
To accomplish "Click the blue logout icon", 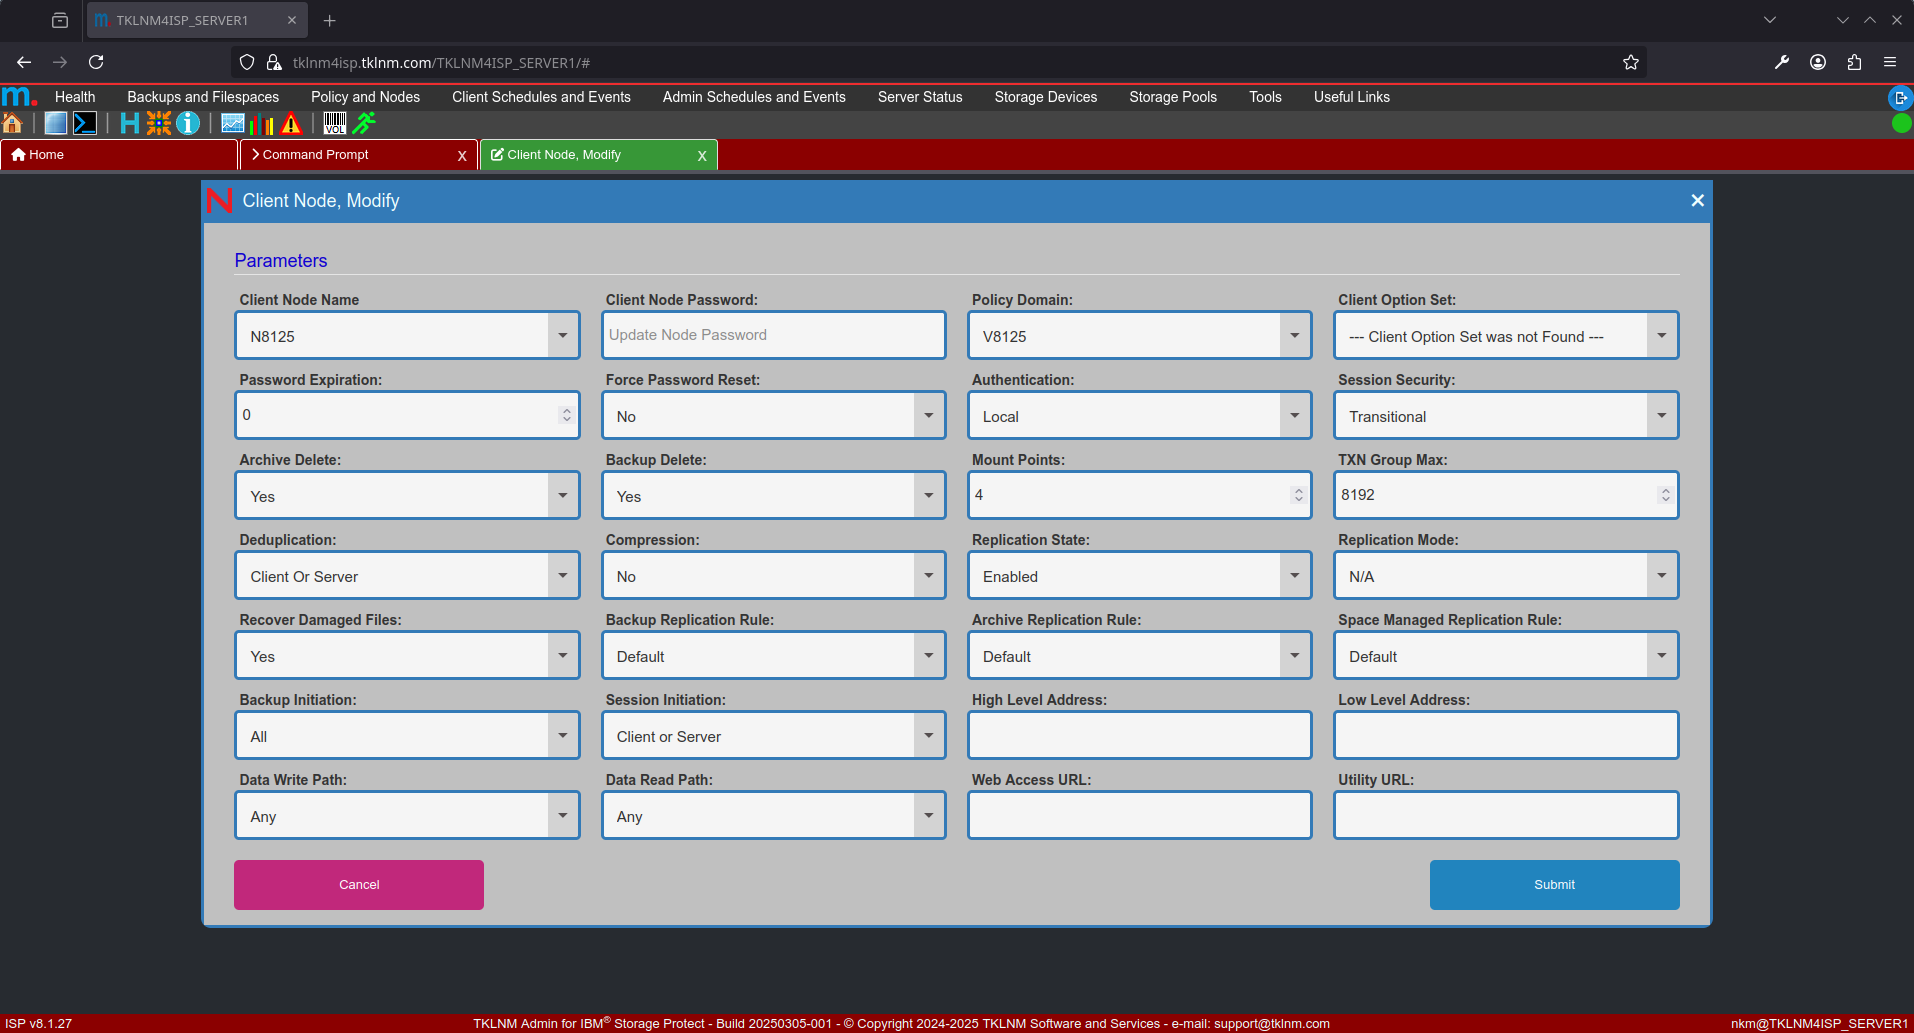I will click(1899, 97).
